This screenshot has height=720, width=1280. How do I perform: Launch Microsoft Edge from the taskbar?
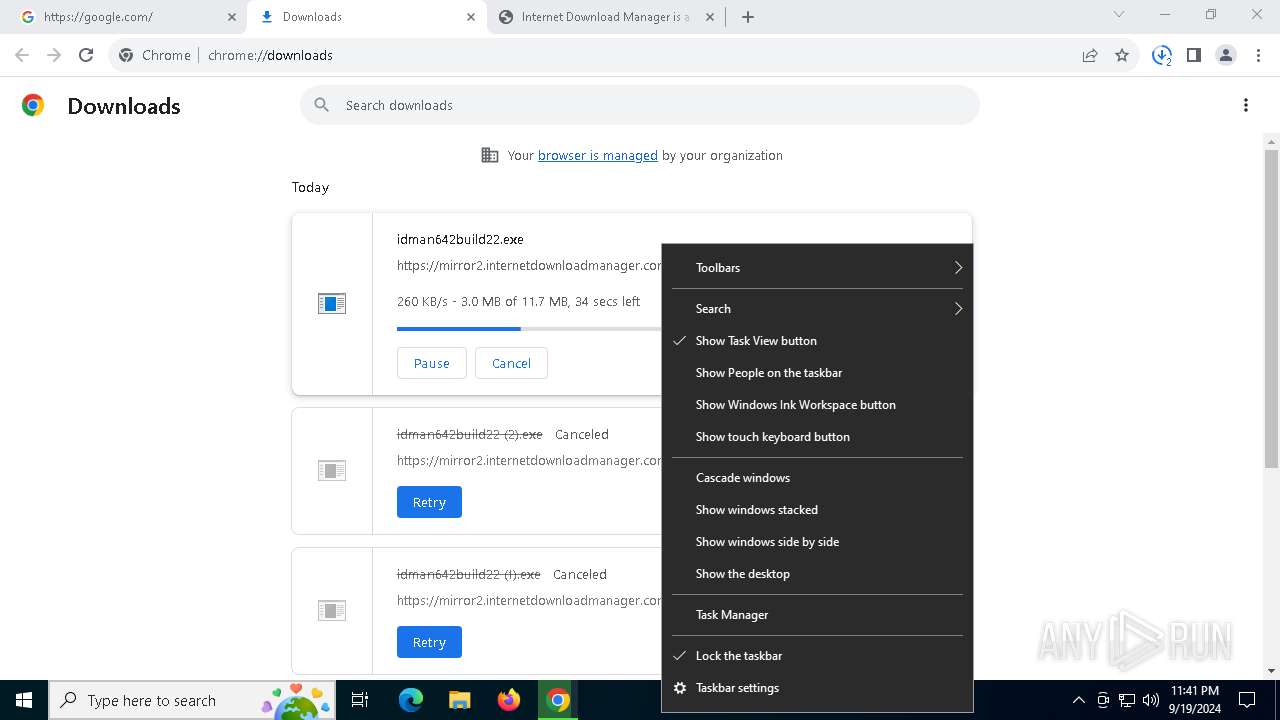coord(411,700)
